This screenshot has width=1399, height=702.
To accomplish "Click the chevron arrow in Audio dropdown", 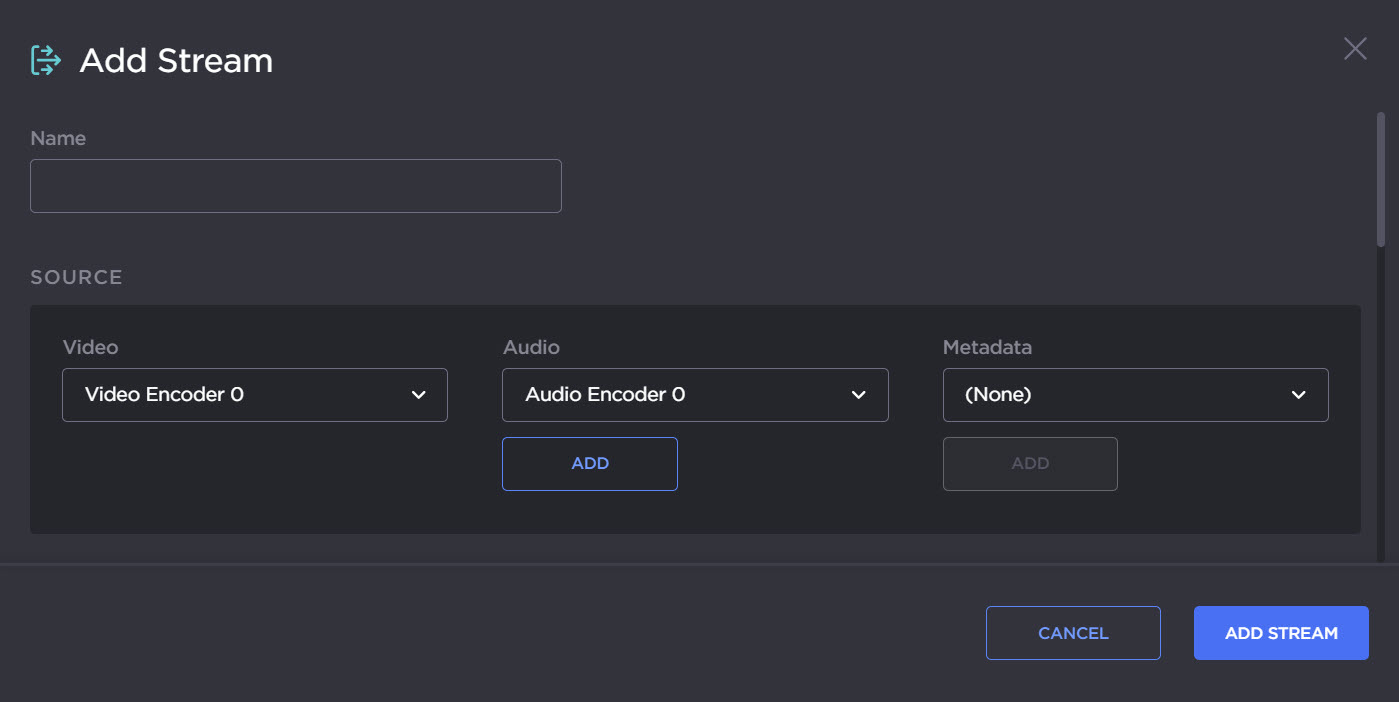I will (x=858, y=395).
